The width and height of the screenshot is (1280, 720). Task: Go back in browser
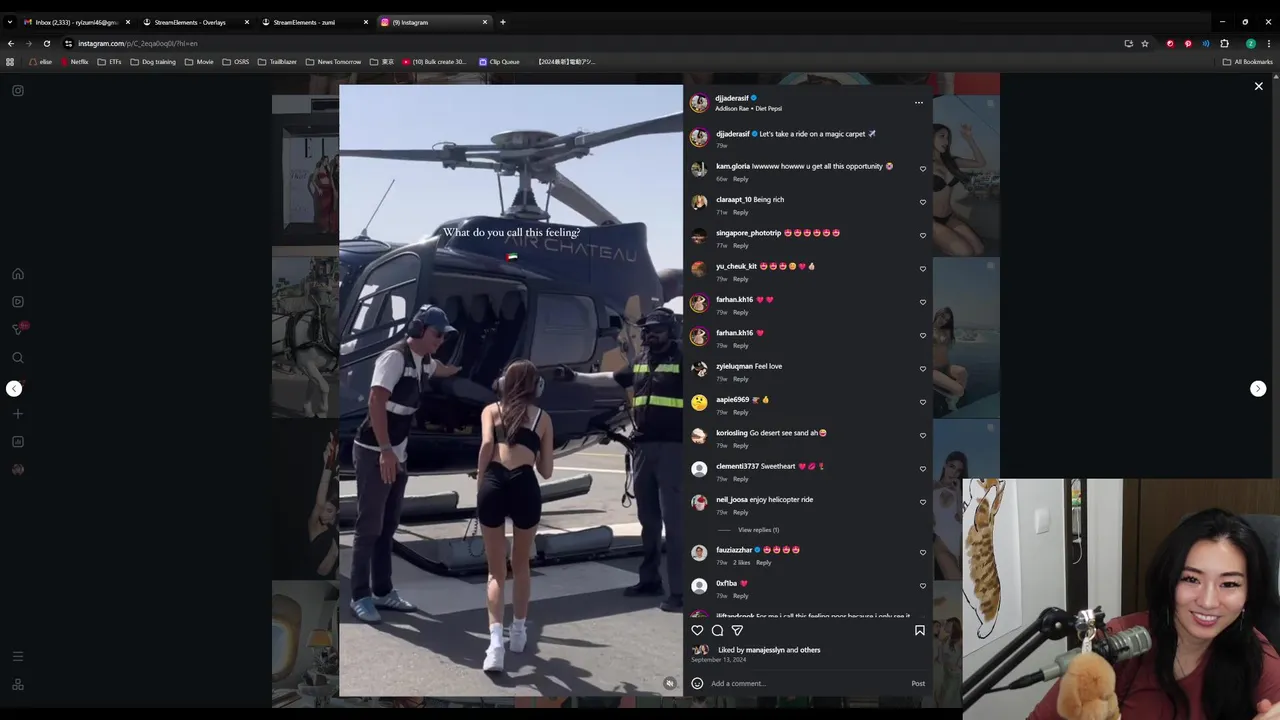(11, 43)
